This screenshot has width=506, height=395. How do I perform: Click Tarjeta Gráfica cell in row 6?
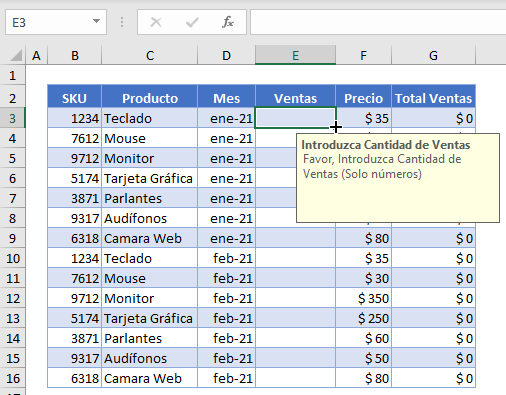tap(150, 178)
